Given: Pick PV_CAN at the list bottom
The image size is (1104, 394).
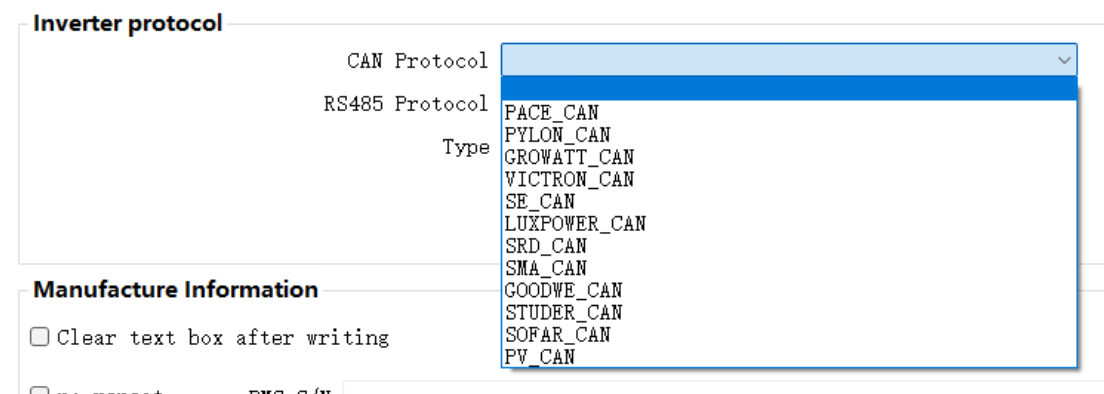Looking at the screenshot, I should 789,357.
